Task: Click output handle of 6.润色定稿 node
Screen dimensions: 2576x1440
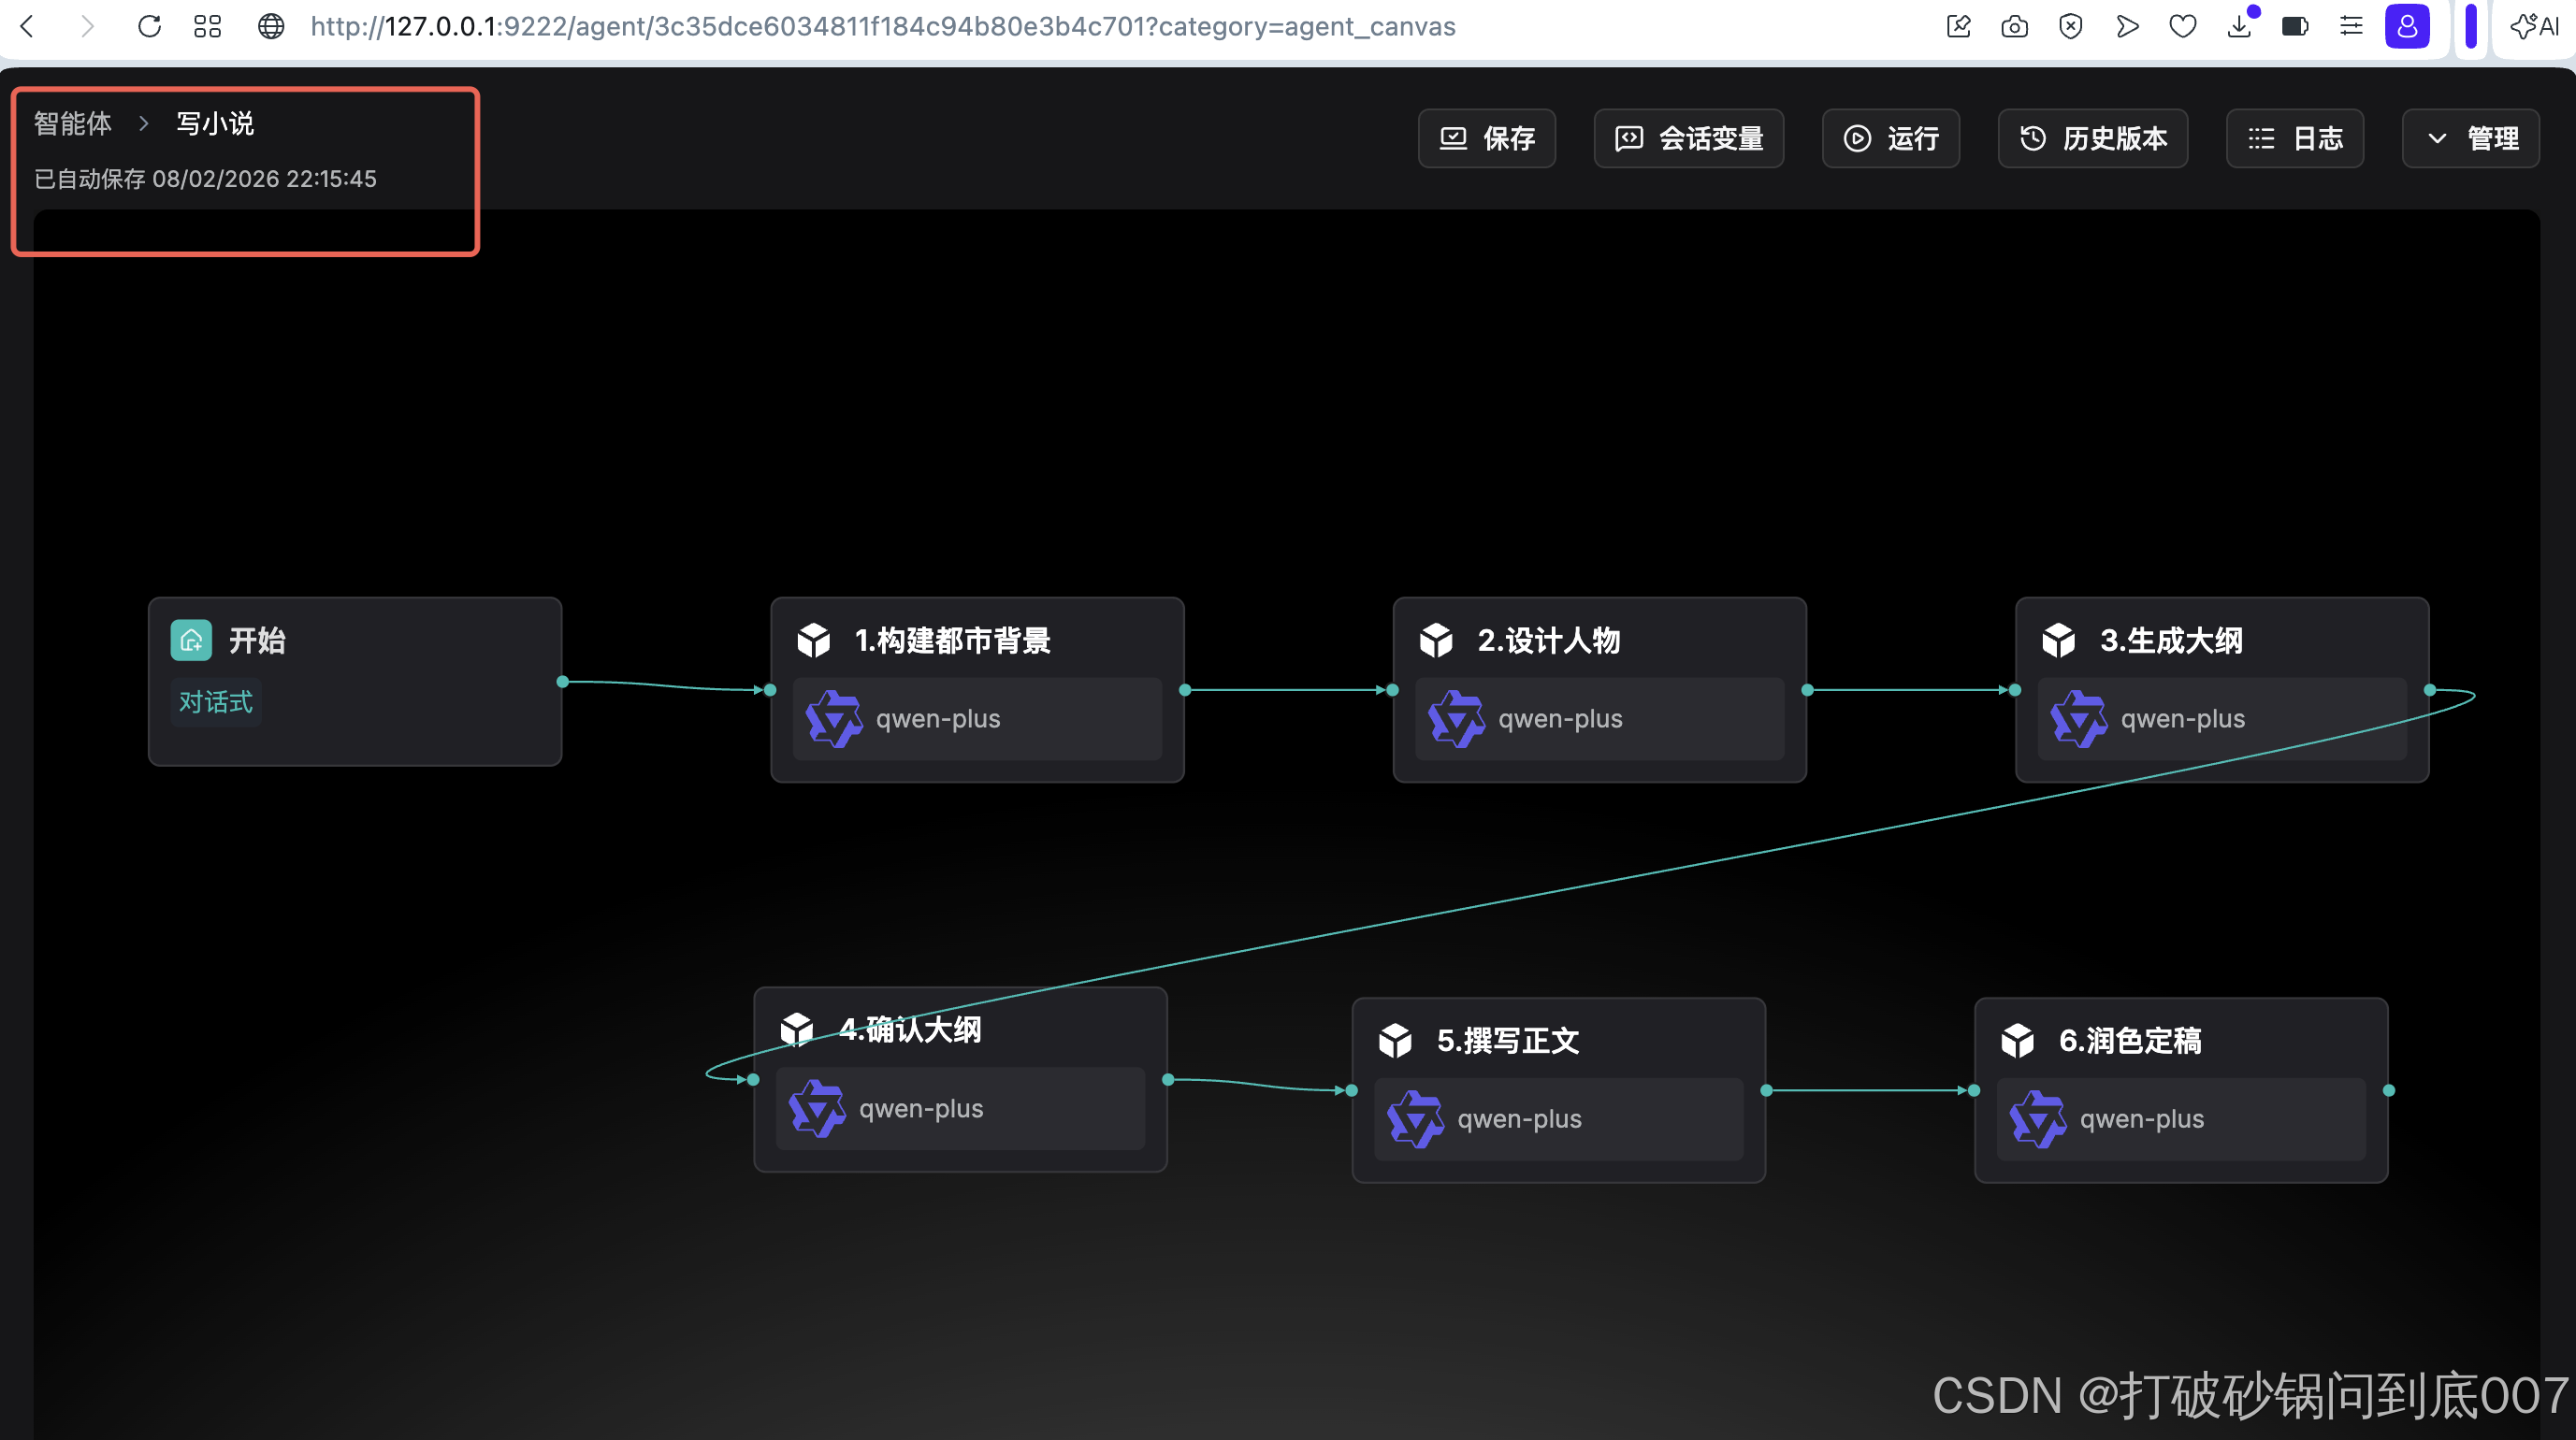Action: pos(2389,1090)
